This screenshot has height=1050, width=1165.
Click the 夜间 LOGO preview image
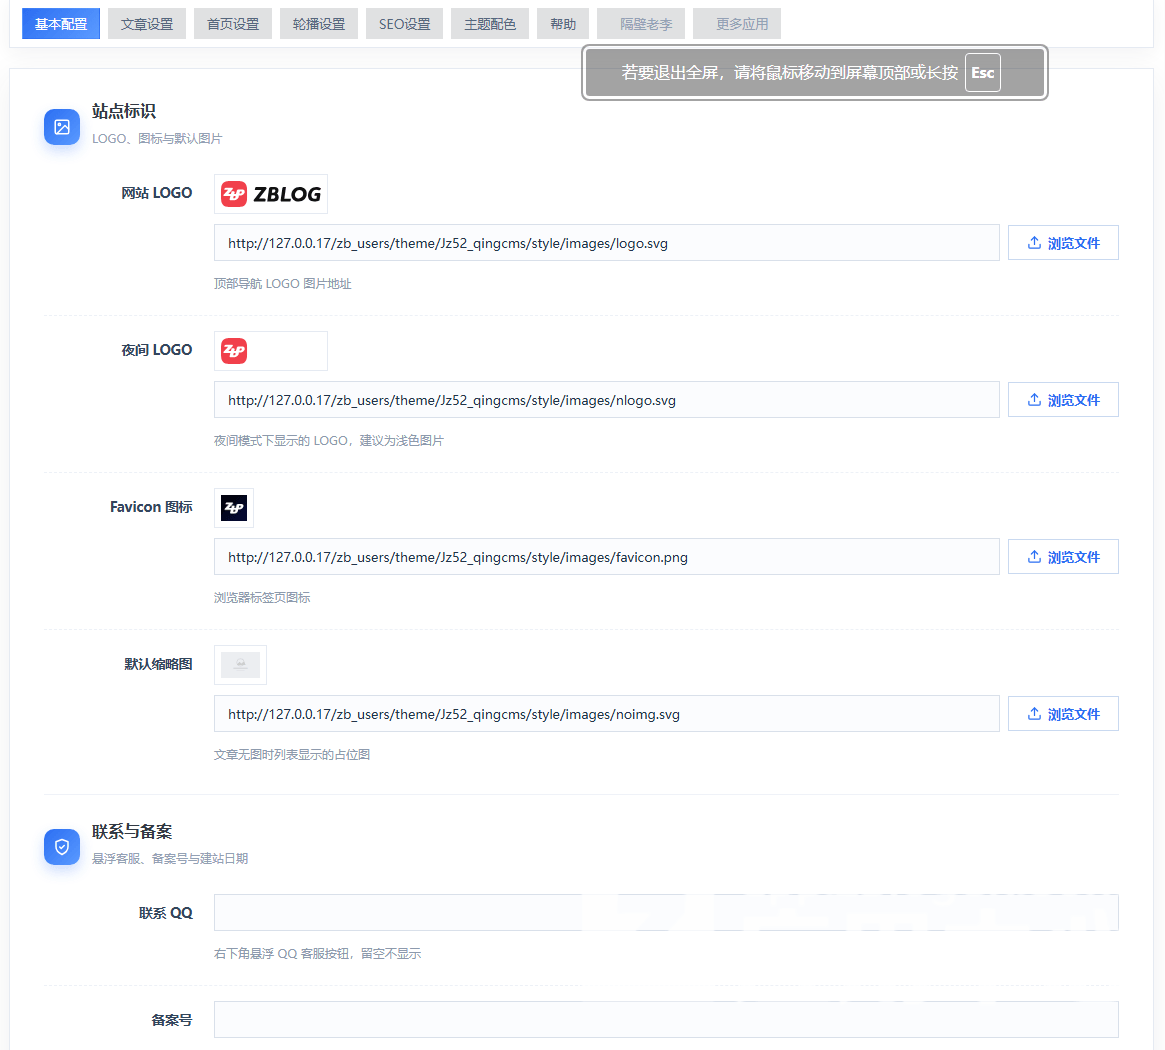(271, 351)
